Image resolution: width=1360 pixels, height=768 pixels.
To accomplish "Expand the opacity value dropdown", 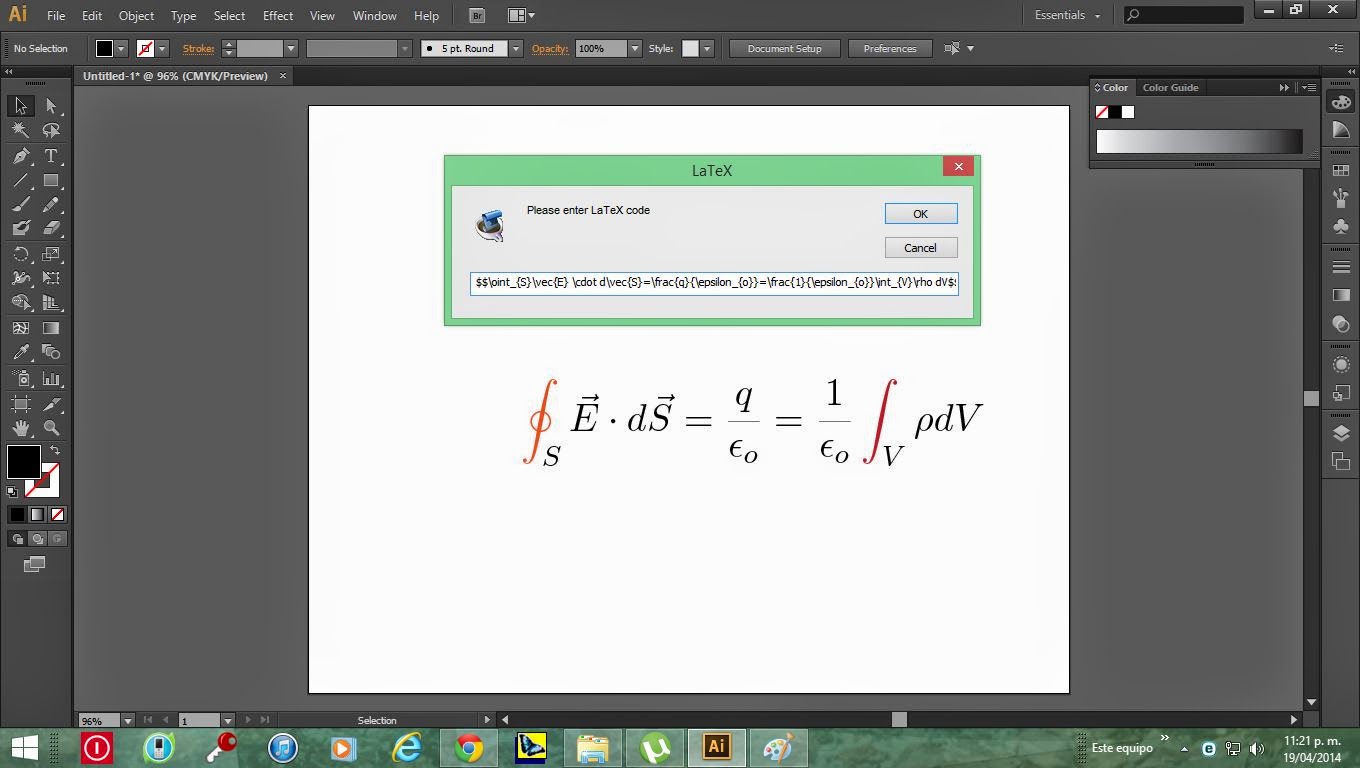I will (x=634, y=48).
